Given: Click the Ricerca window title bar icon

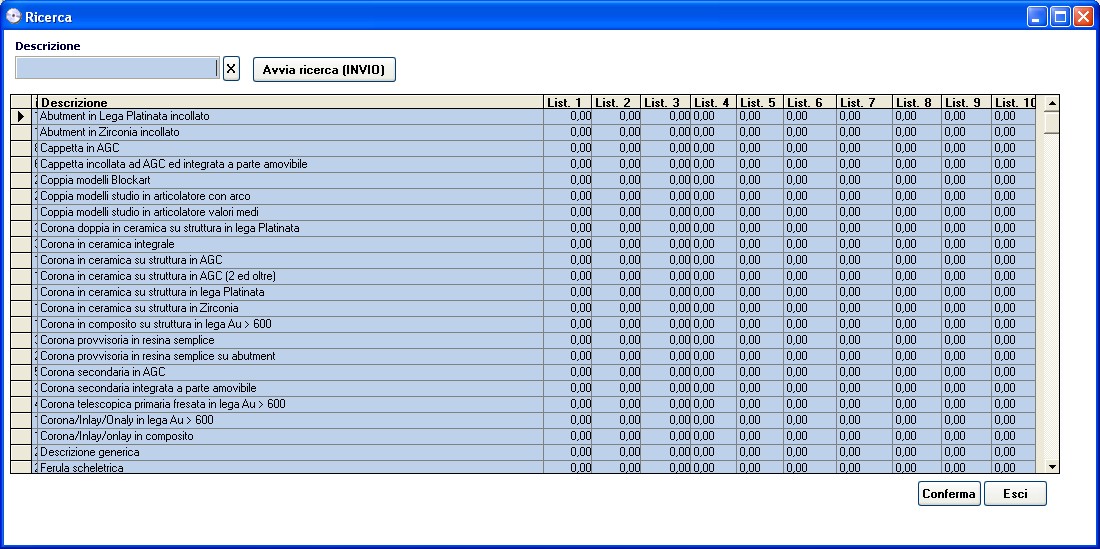Looking at the screenshot, I should (x=14, y=16).
